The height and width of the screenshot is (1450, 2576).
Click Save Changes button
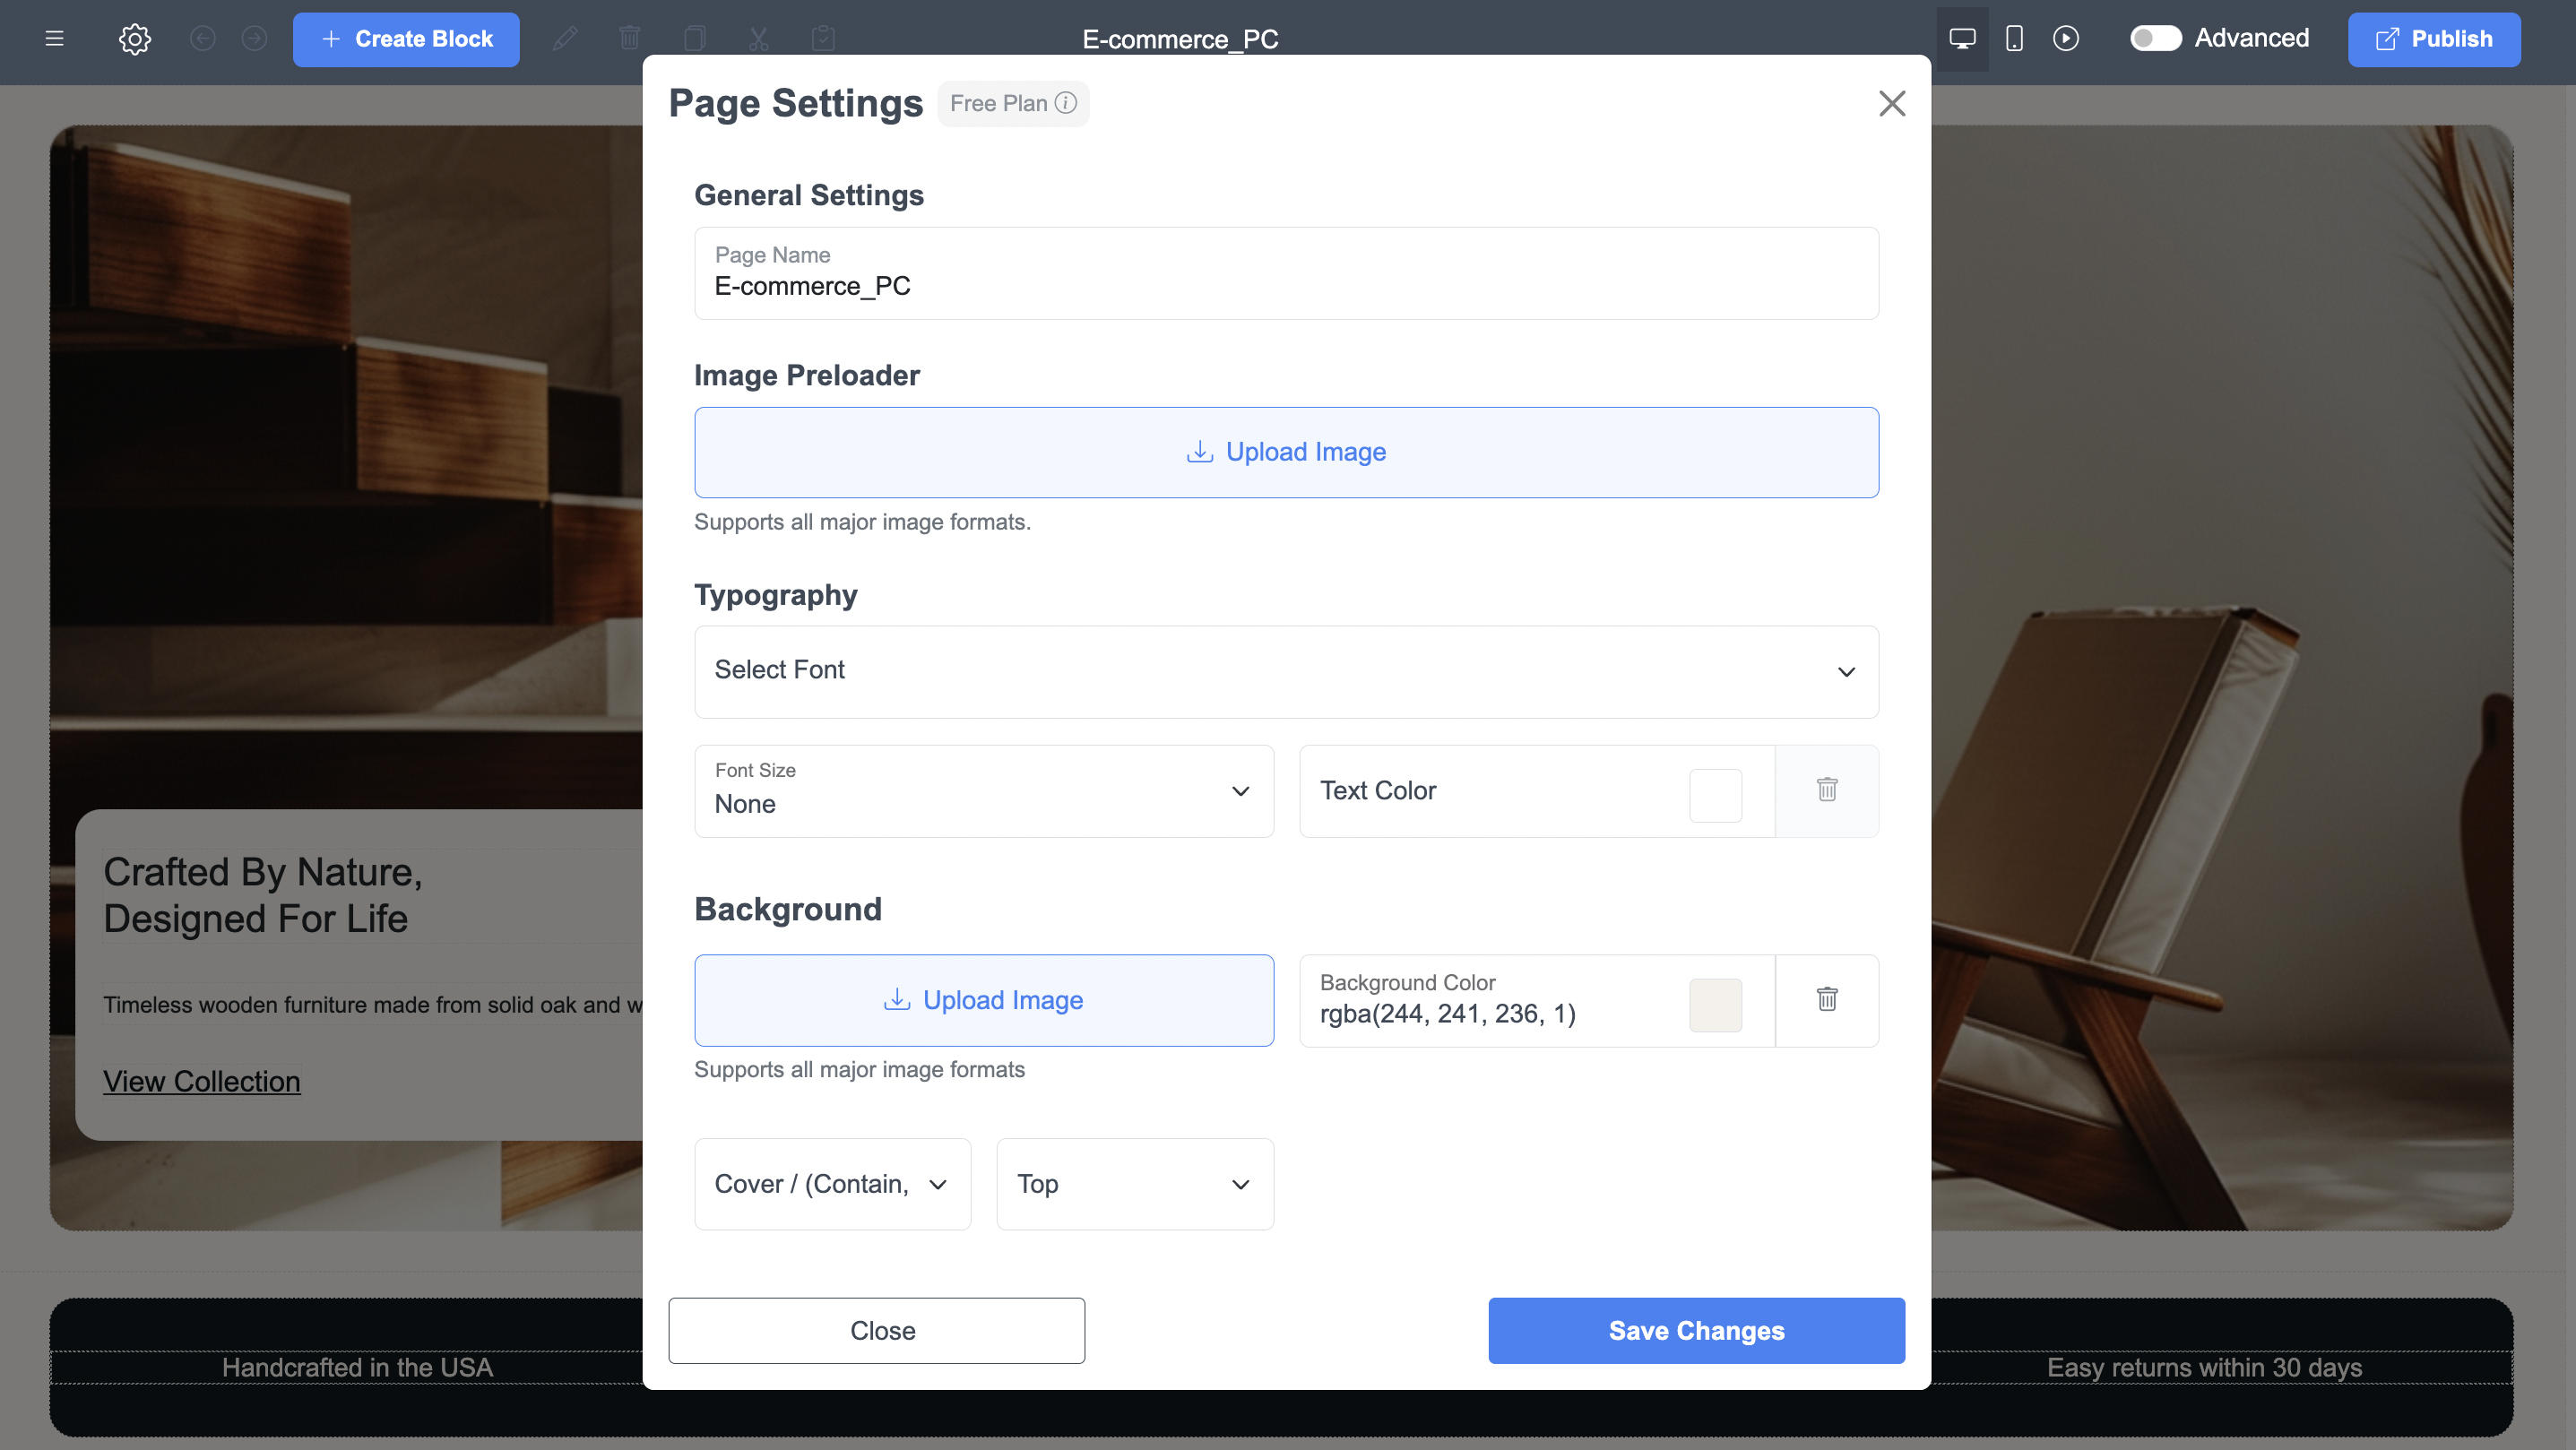1696,1330
